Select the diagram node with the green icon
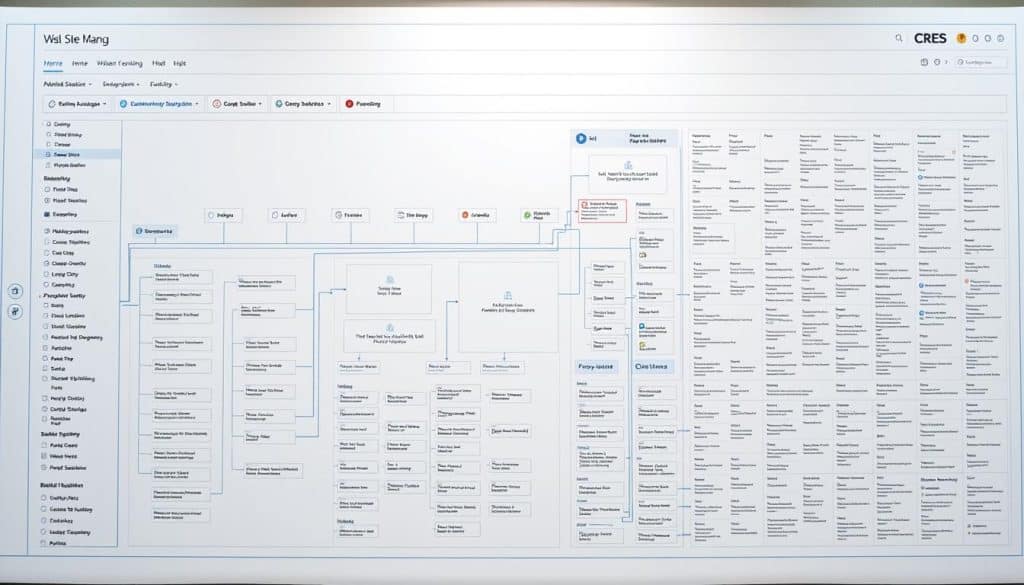 pos(539,215)
